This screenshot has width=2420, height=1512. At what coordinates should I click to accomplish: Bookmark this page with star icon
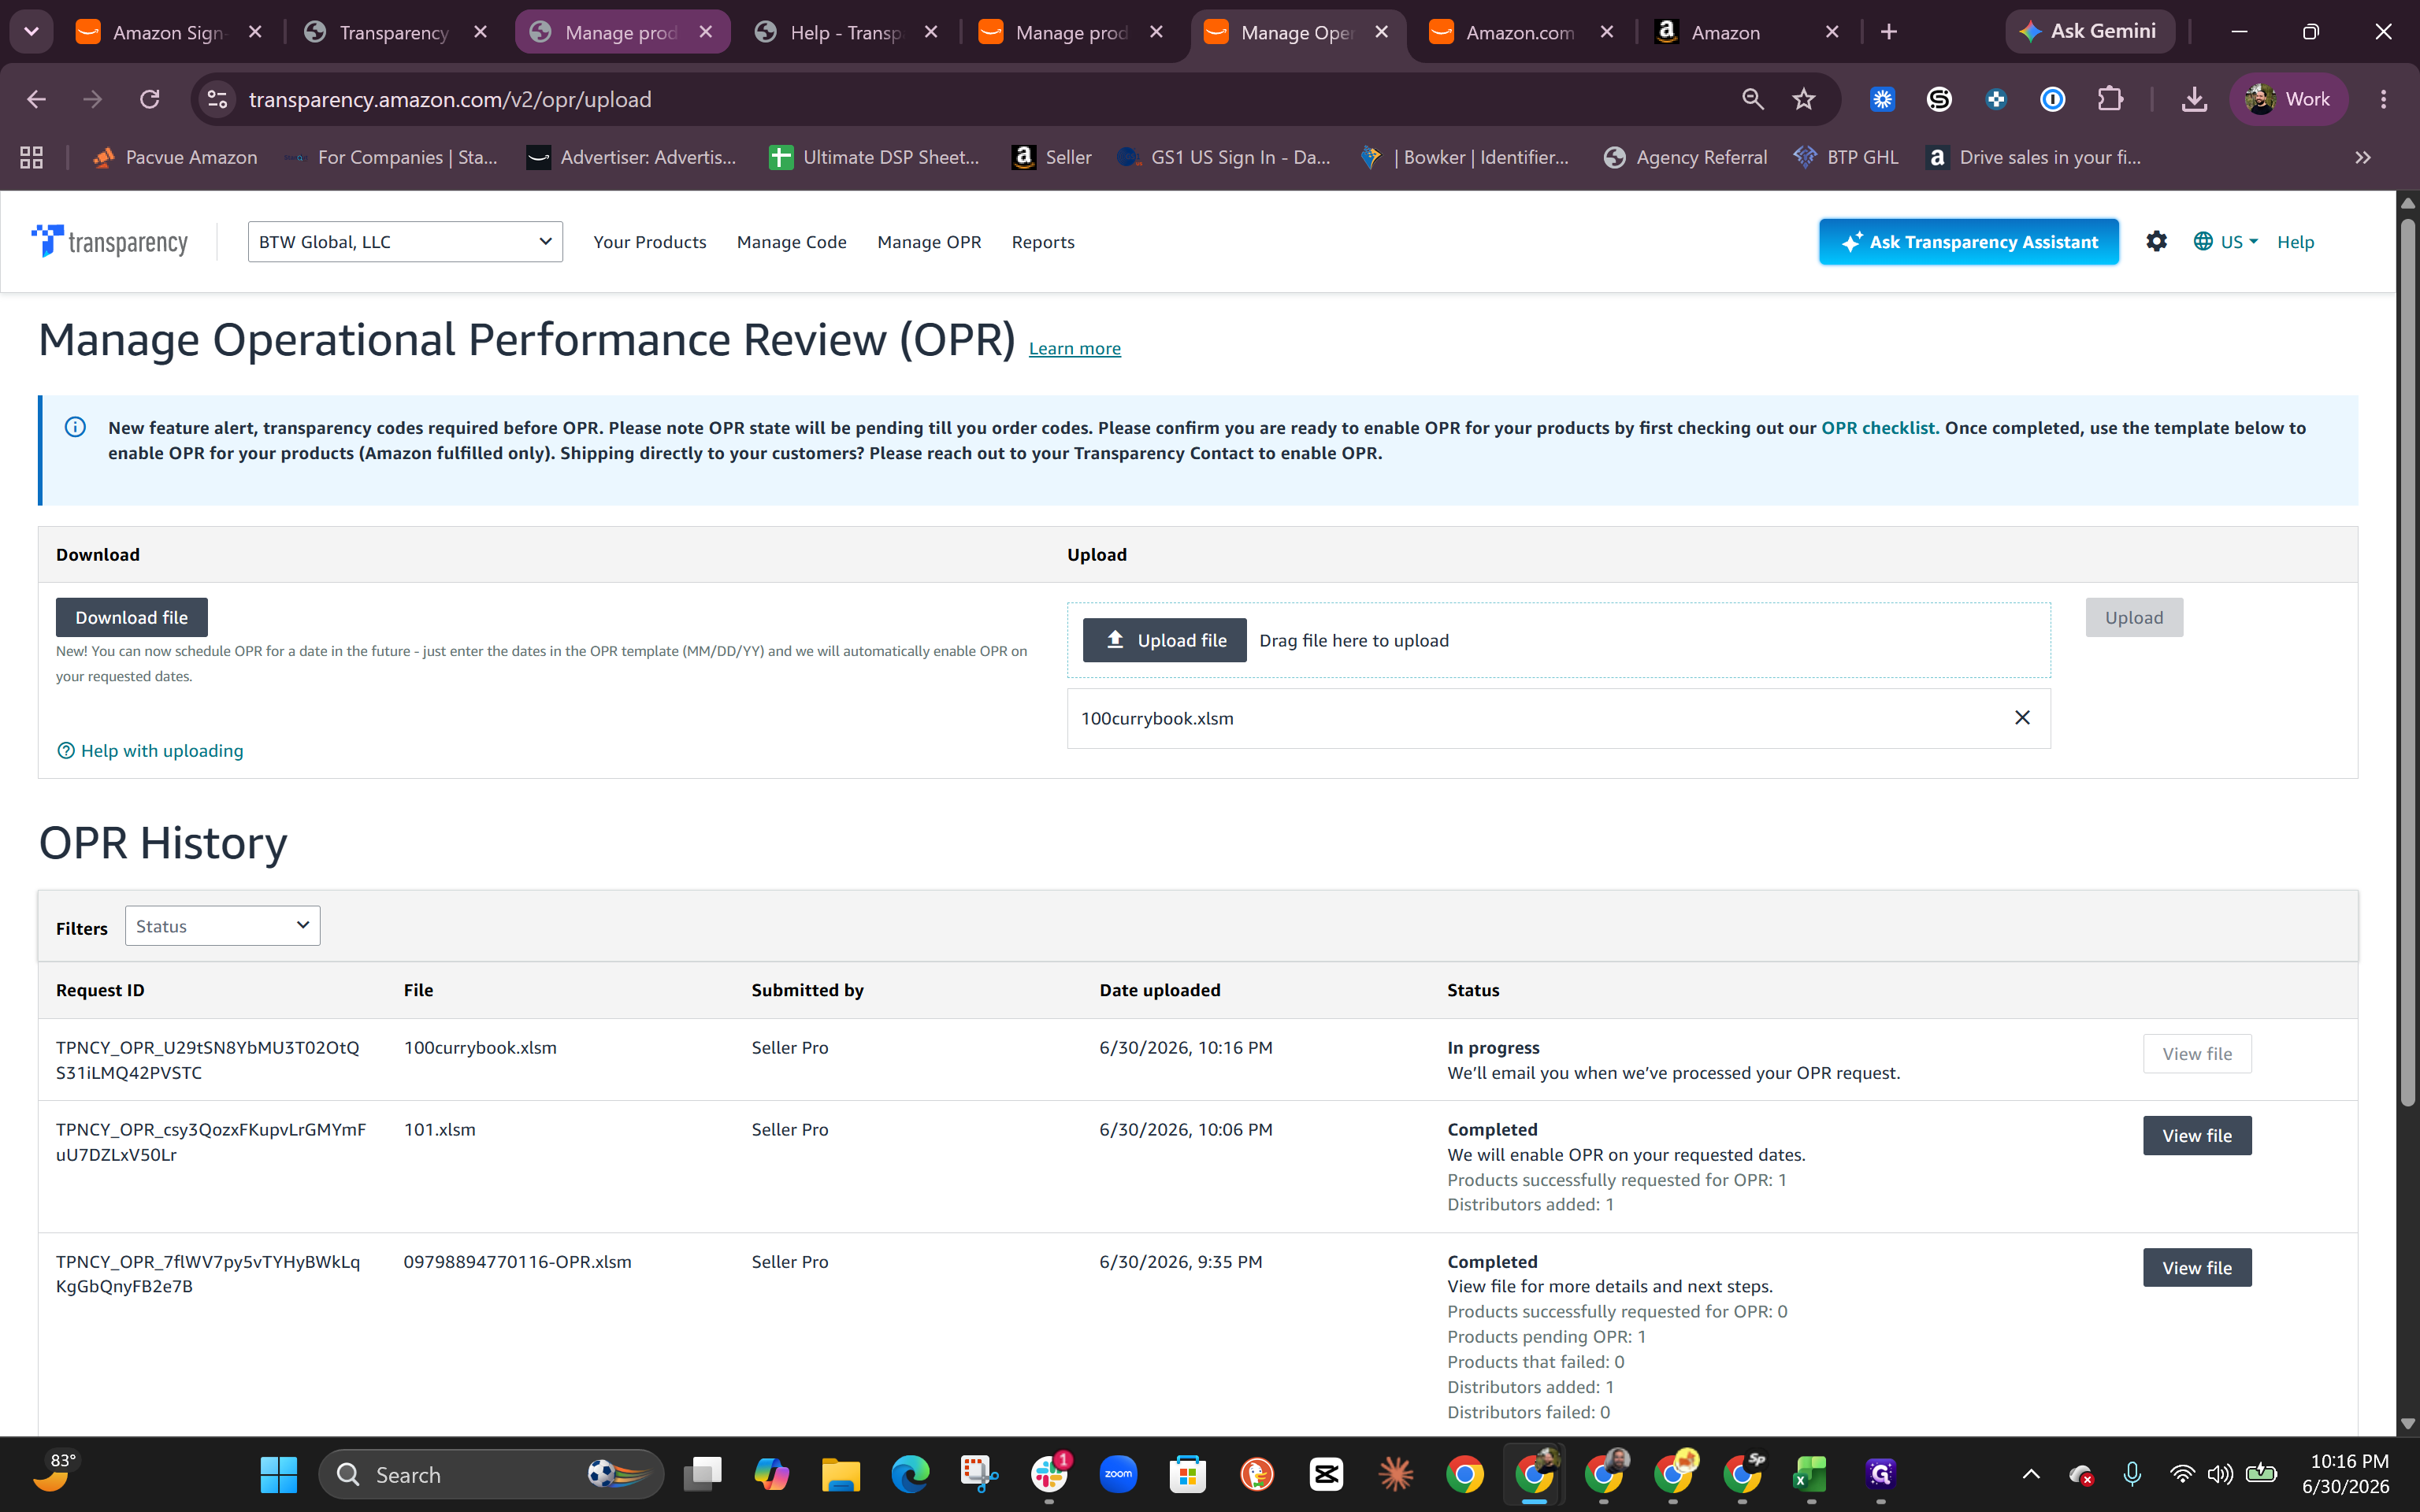1803,99
